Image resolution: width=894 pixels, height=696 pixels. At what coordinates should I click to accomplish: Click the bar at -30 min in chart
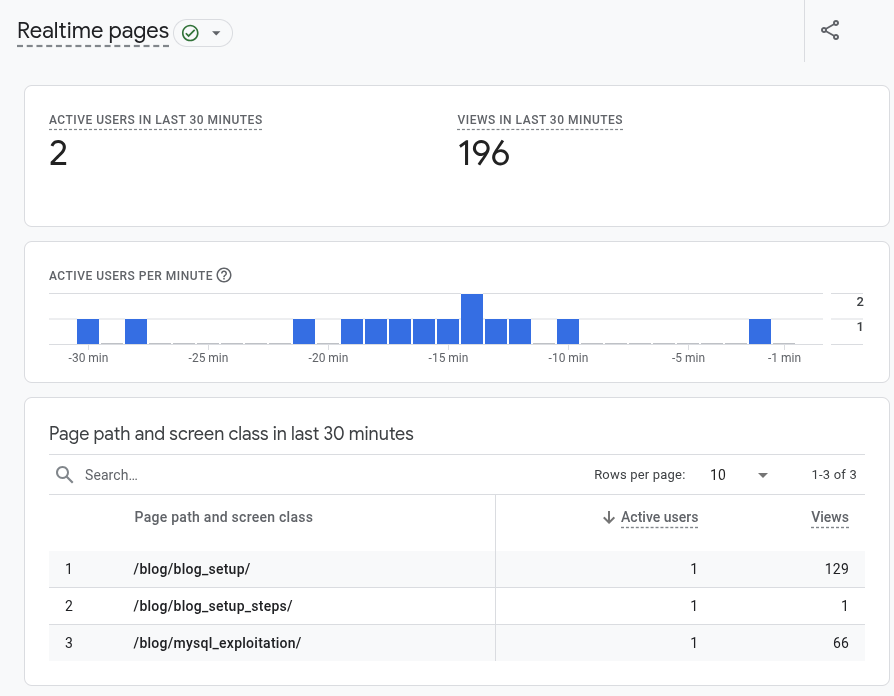tap(88, 332)
